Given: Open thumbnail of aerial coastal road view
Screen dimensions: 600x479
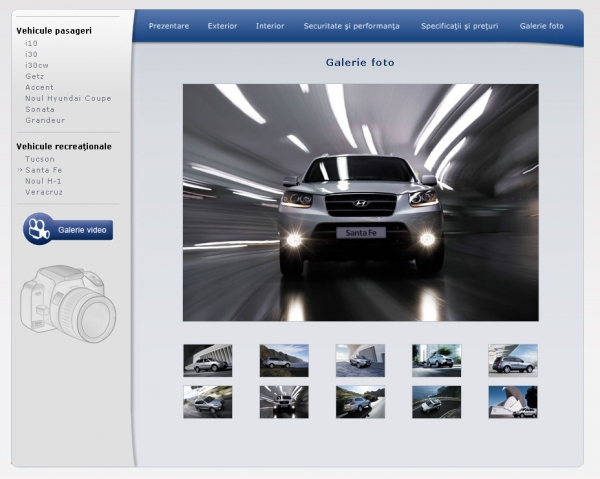Looking at the screenshot, I should click(437, 402).
